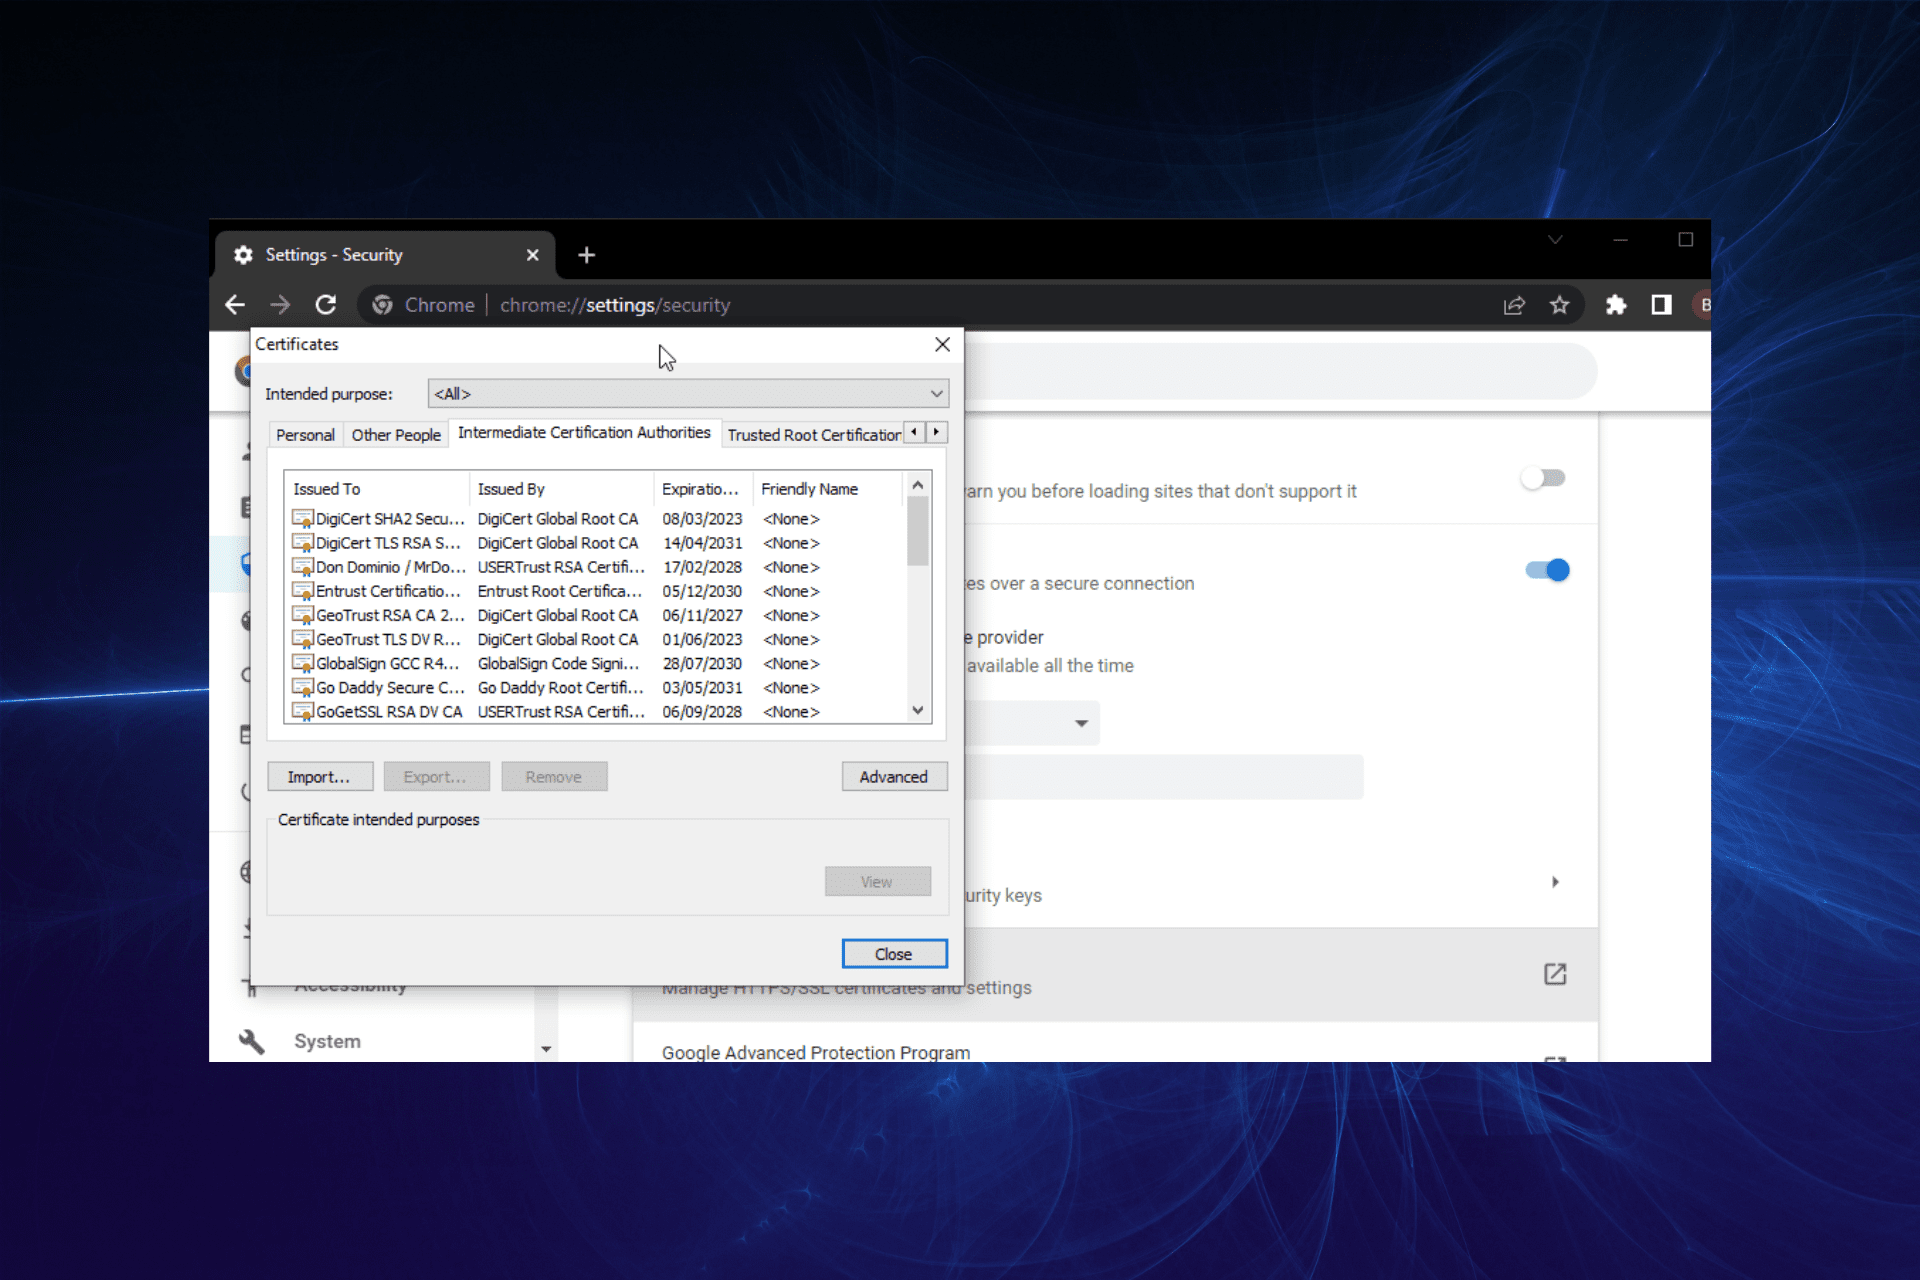This screenshot has width=1920, height=1280.
Task: Click the Import... button
Action: tap(320, 777)
